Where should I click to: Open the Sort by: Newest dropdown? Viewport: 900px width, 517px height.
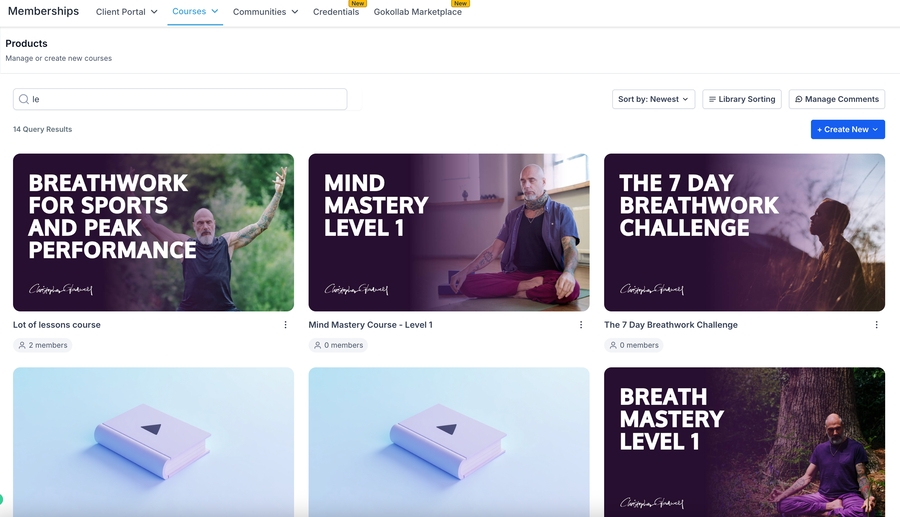653,99
